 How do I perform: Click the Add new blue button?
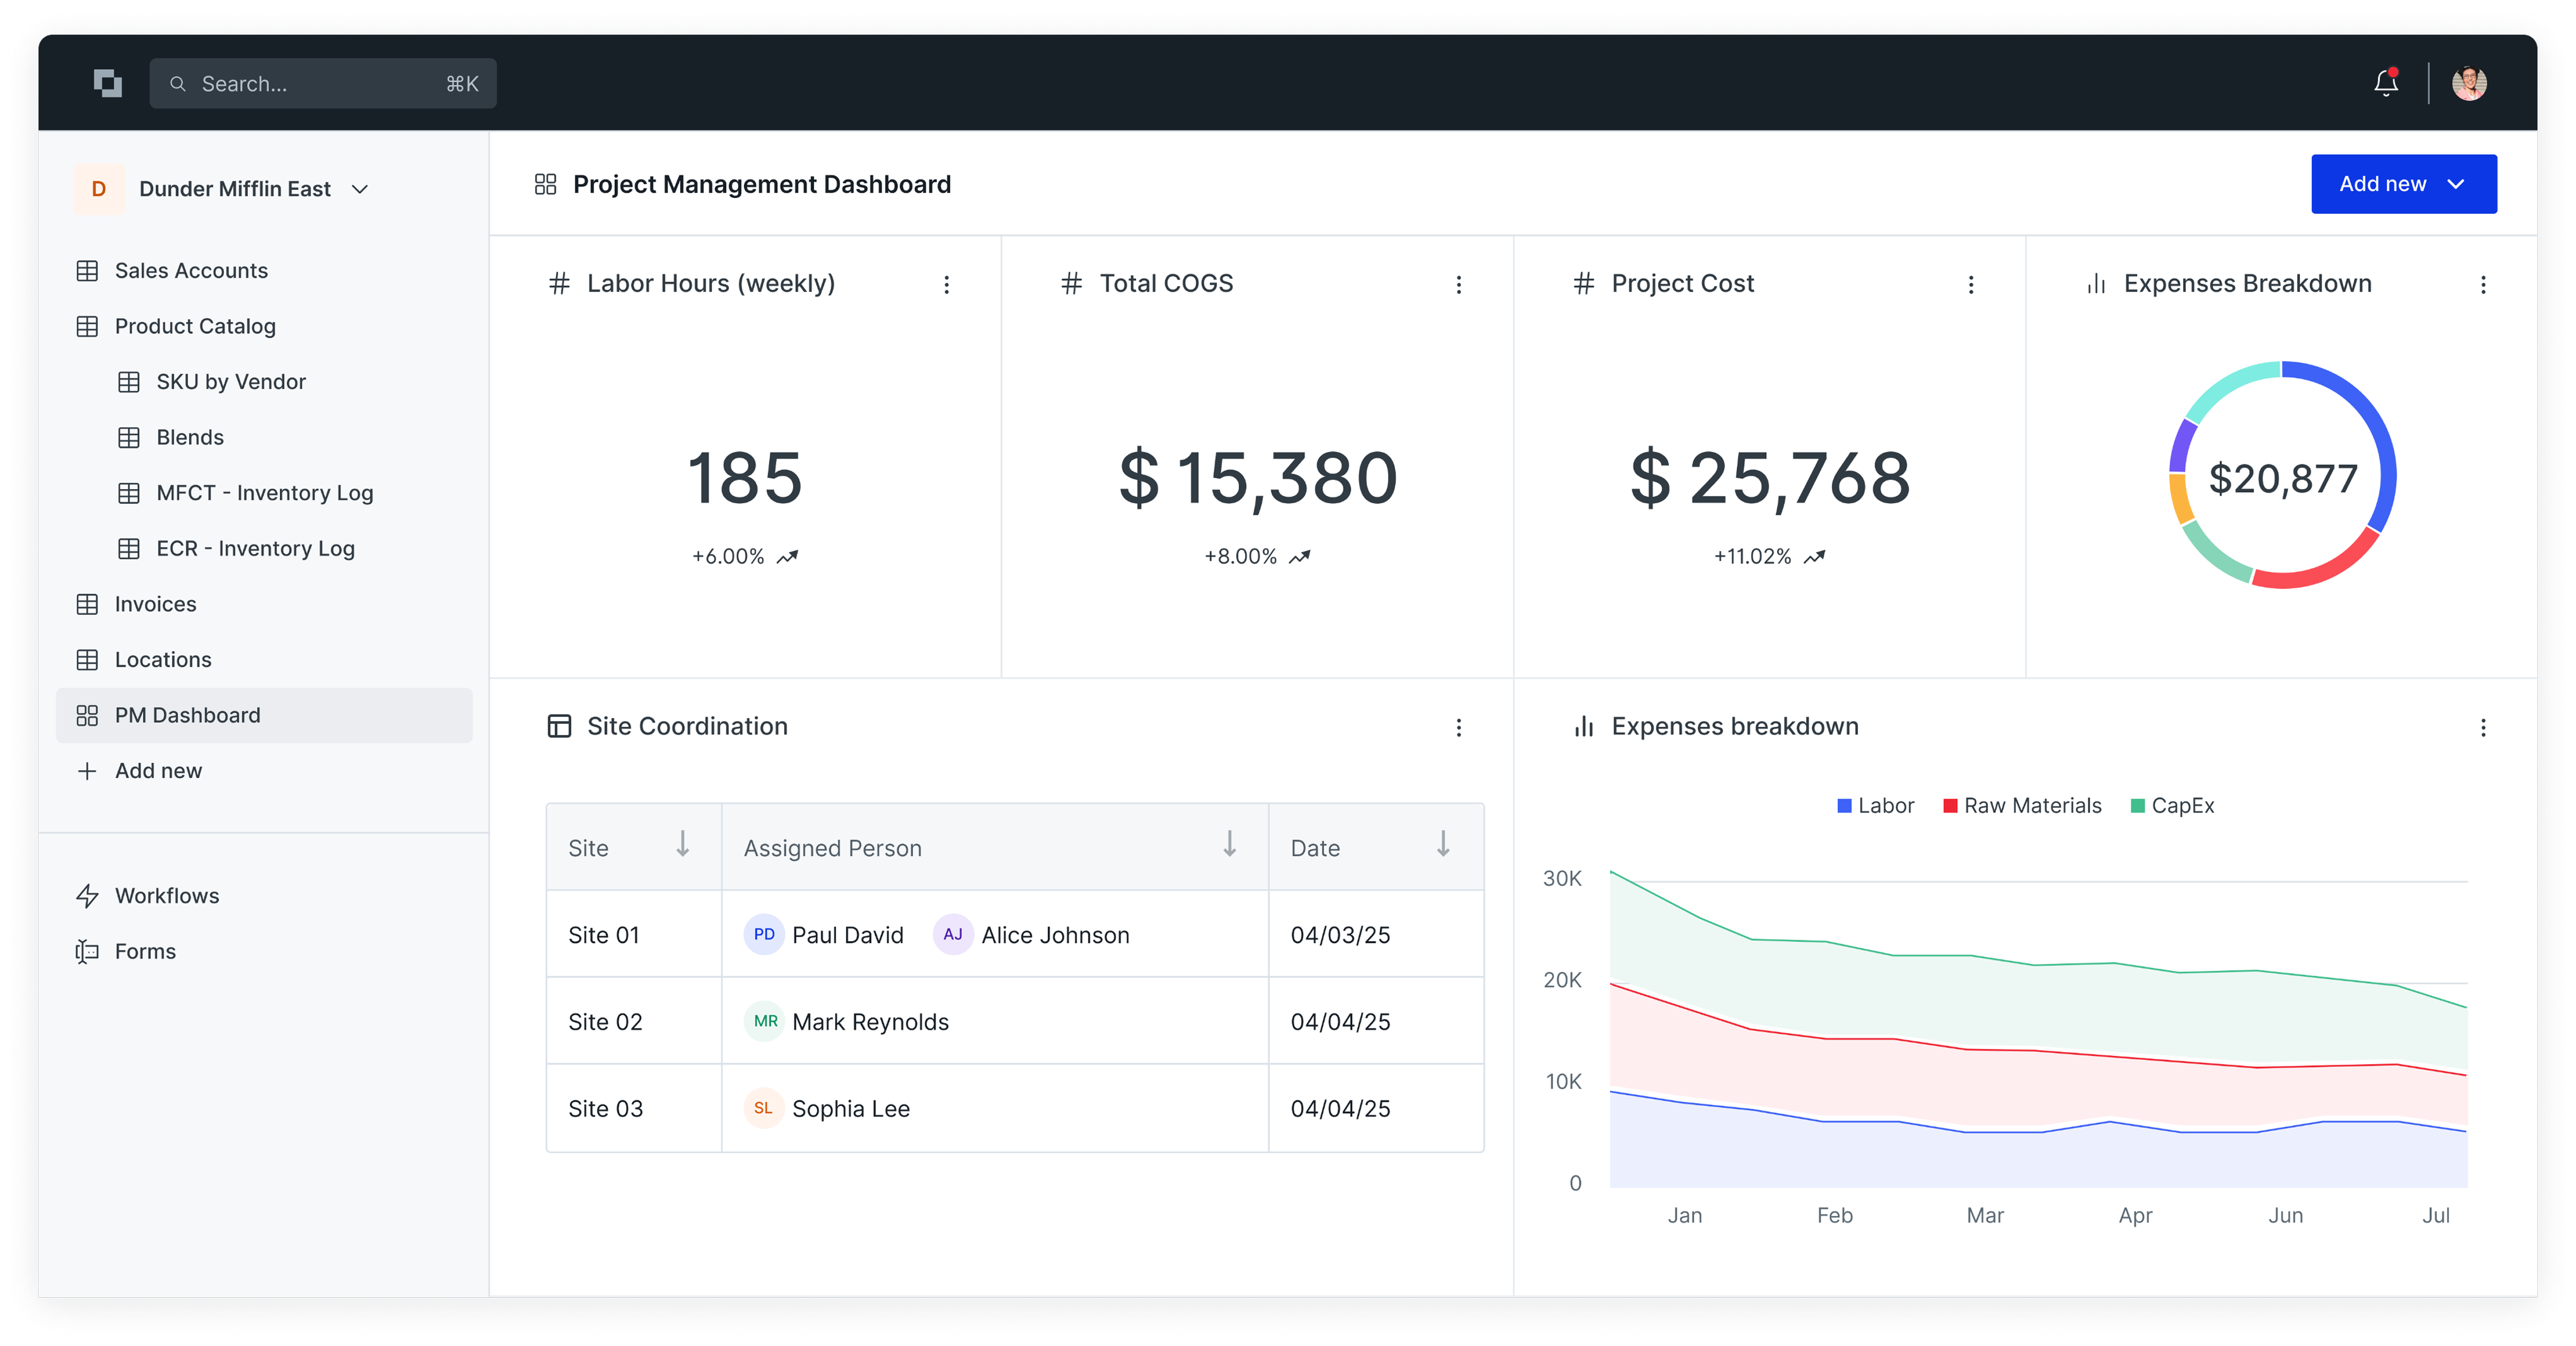(2404, 184)
